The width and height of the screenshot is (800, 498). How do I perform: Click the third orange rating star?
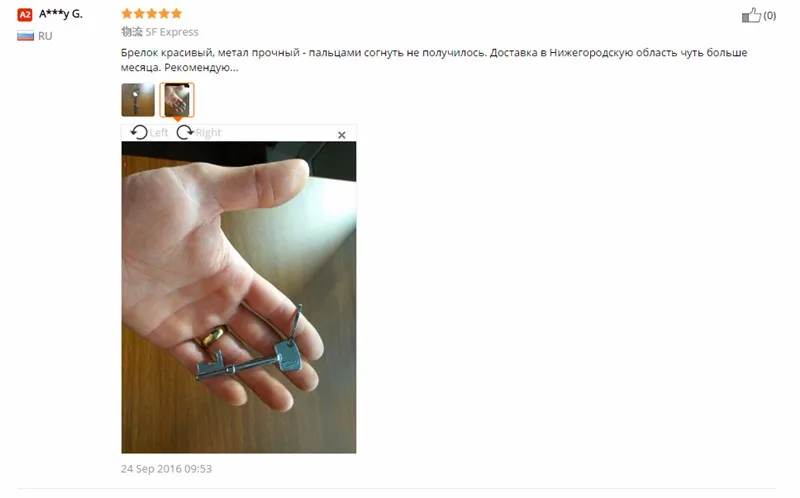pyautogui.click(x=152, y=13)
